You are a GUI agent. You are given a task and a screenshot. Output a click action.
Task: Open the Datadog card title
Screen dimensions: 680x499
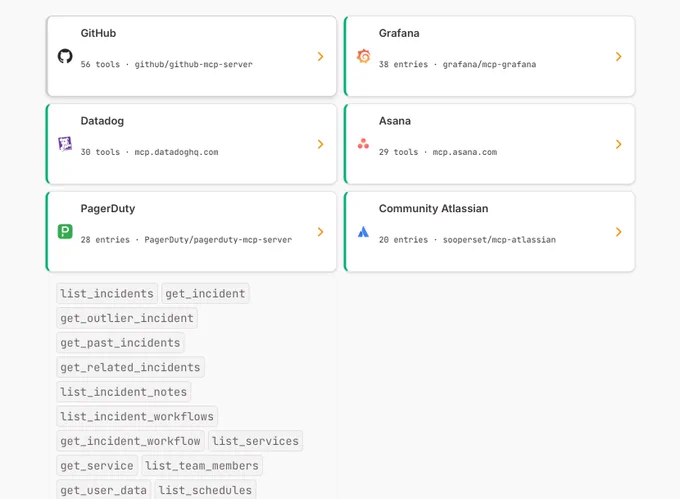102,121
